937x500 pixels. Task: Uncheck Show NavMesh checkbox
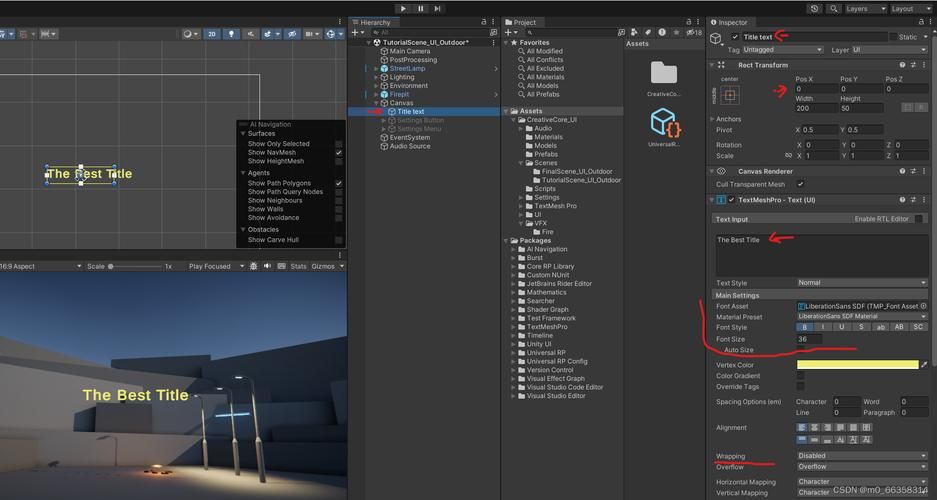click(339, 153)
